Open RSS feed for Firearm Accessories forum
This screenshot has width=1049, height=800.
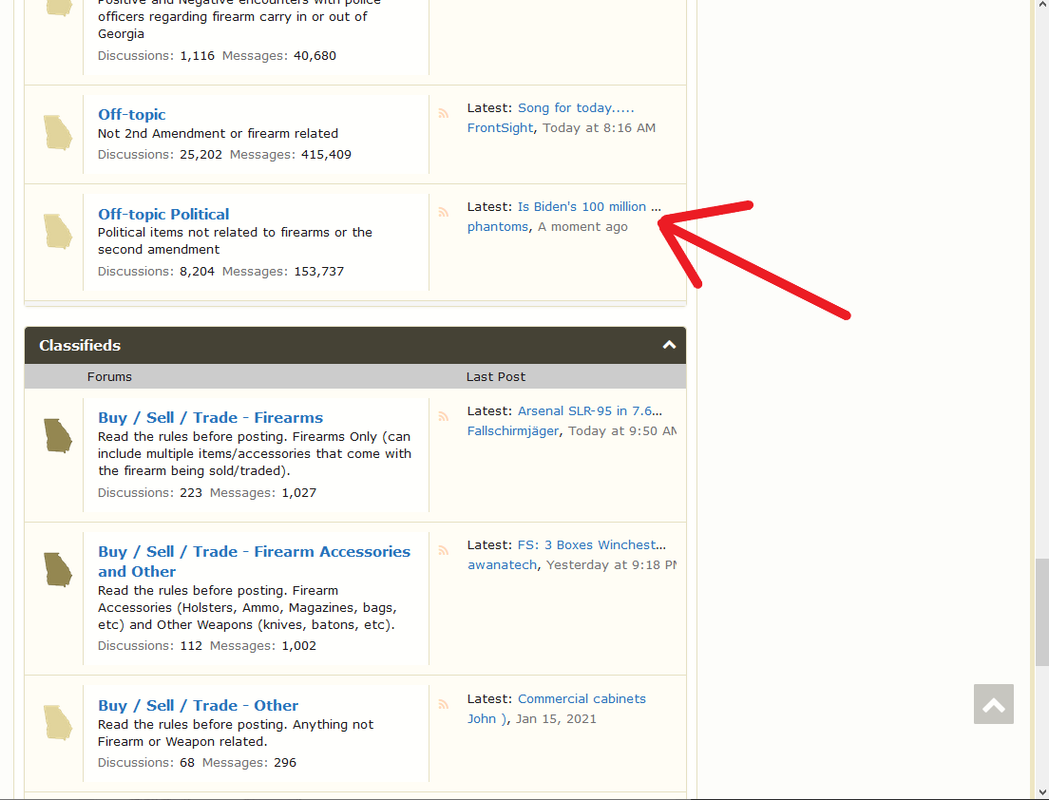click(x=444, y=551)
